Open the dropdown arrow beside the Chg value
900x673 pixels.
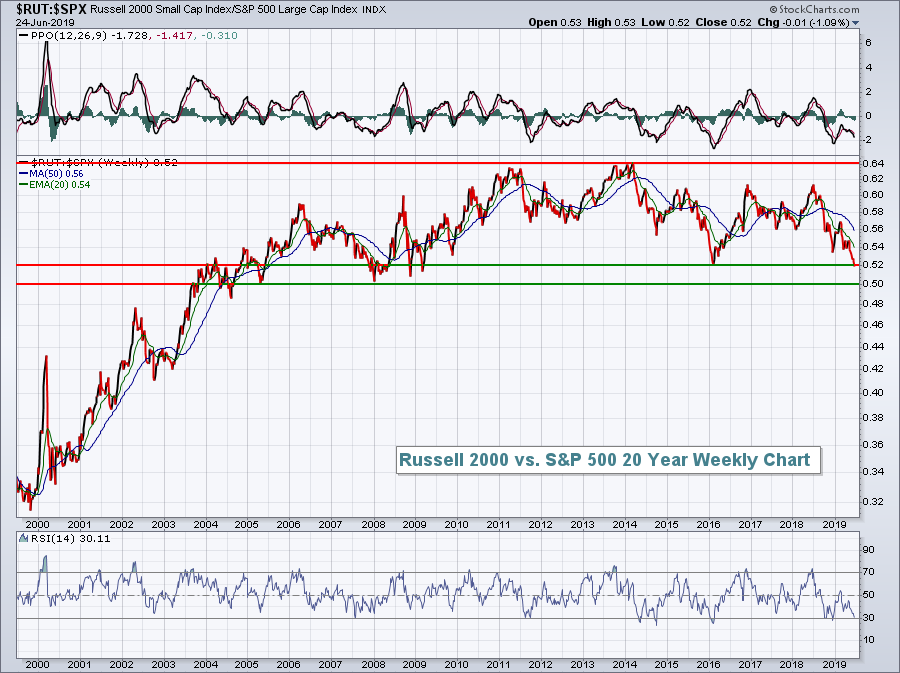855,23
